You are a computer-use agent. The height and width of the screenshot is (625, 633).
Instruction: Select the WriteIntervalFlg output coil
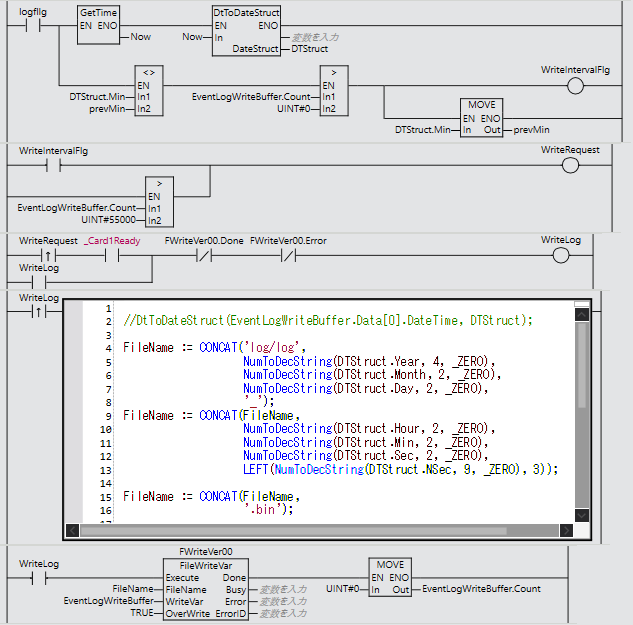point(574,85)
